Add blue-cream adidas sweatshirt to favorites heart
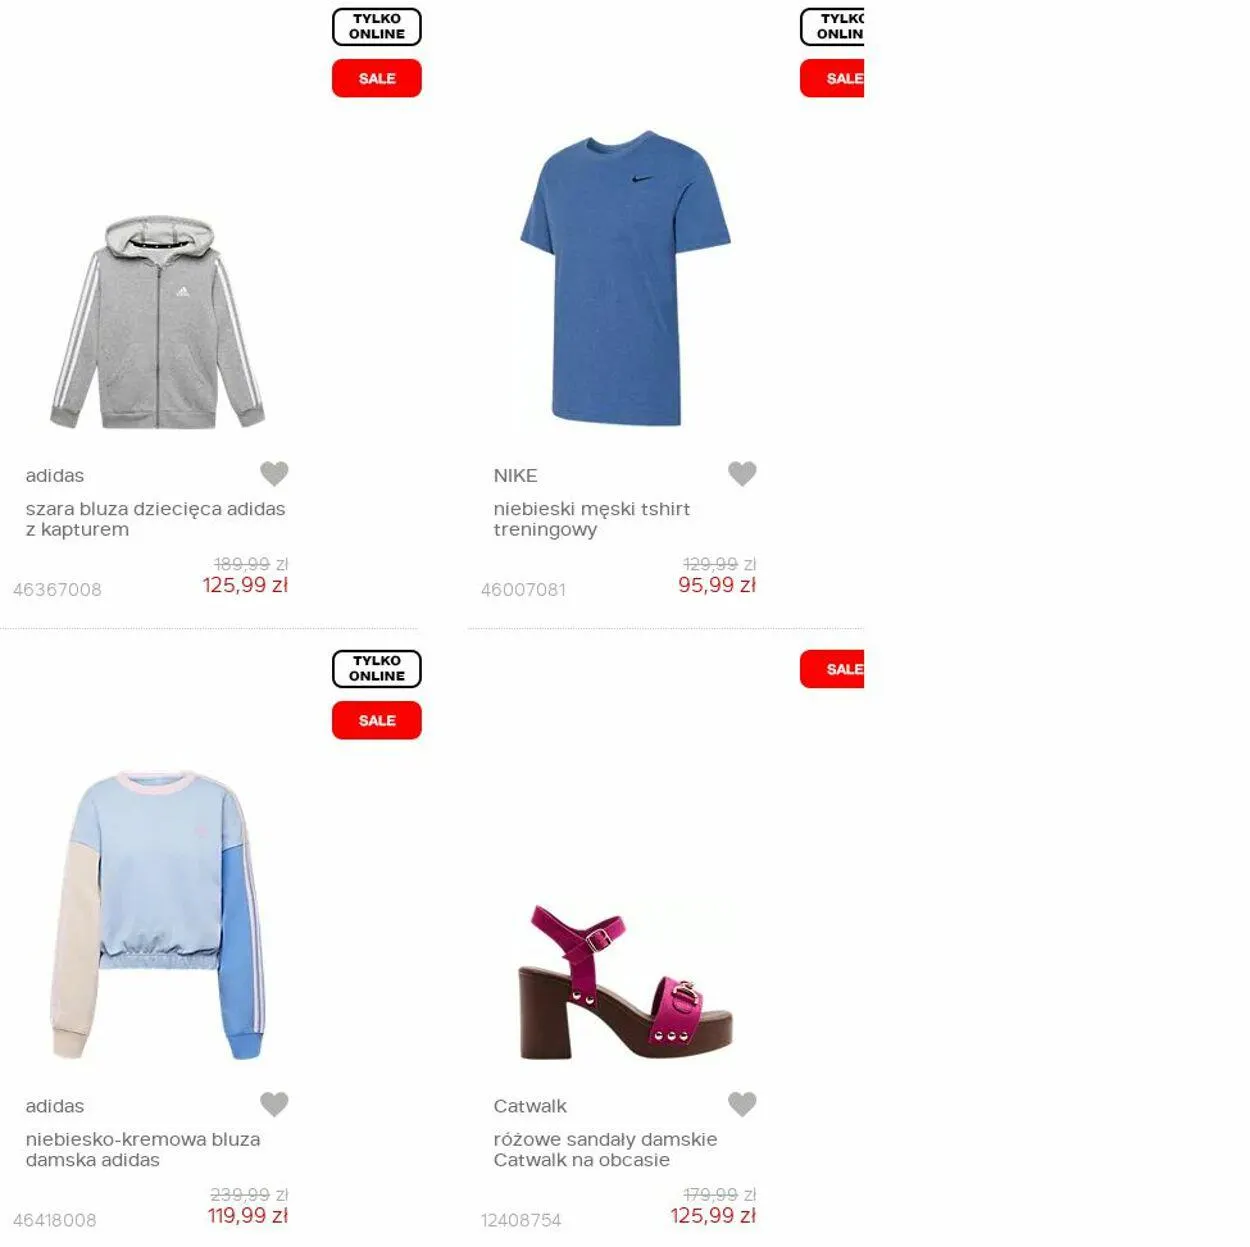 click(274, 1104)
